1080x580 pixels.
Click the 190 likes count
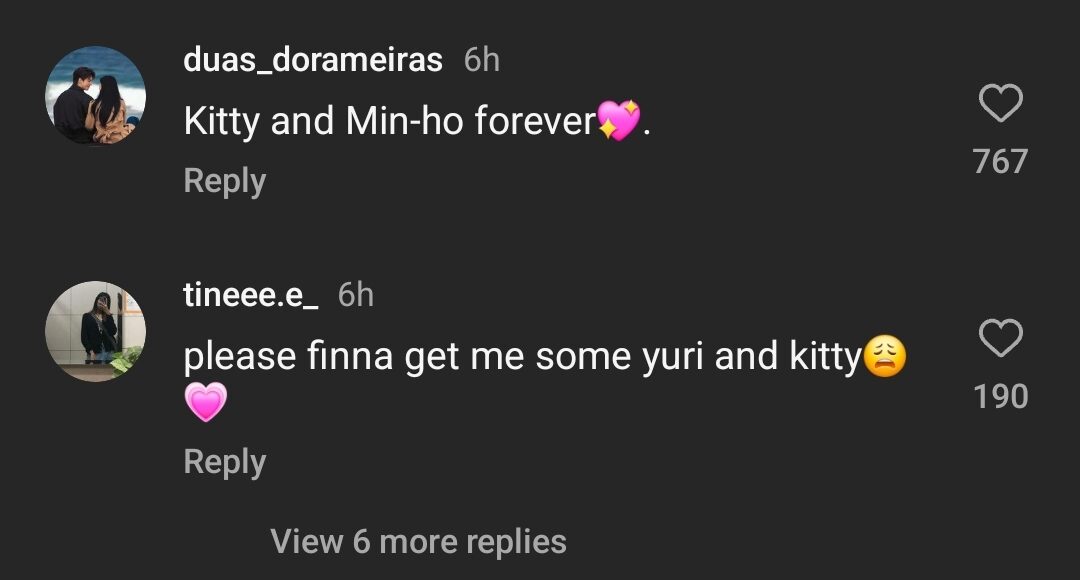coord(1000,397)
